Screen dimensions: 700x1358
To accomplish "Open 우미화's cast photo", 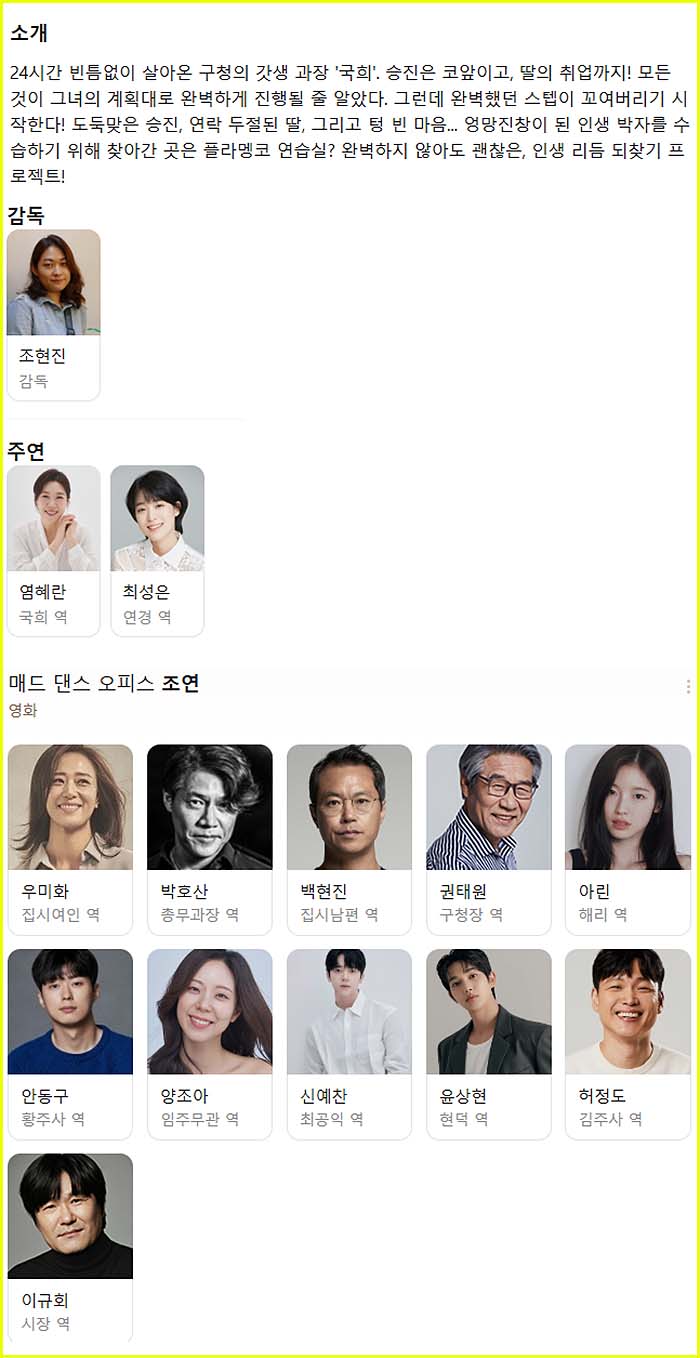I will click(70, 807).
